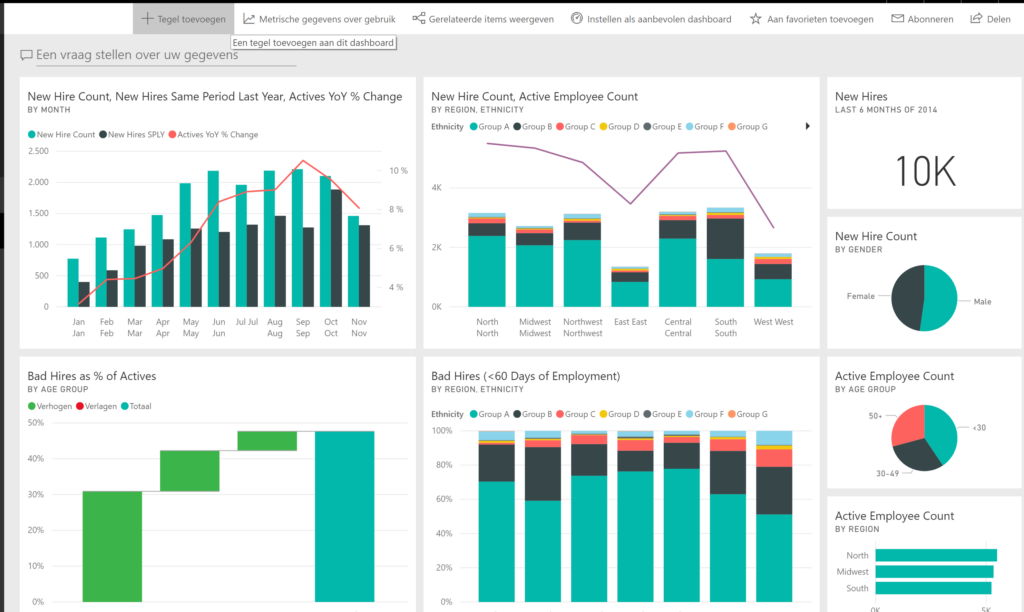Screen dimensions: 1024x612
Task: Click the gauge icon for Instellen als aanbevolen dashboard
Action: pyautogui.click(x=577, y=18)
